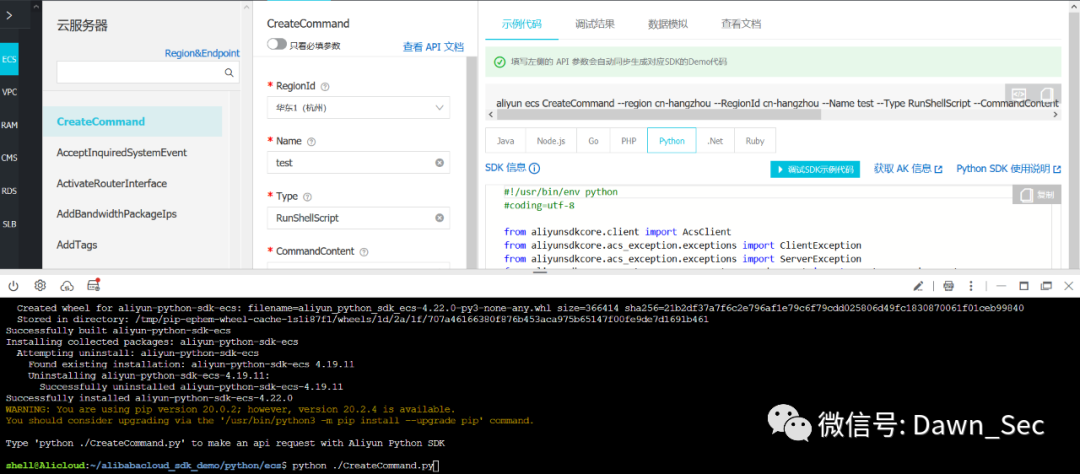Open the Python SDK 使用说明 link
Viewport: 1080px width, 474px height.
tap(1008, 169)
